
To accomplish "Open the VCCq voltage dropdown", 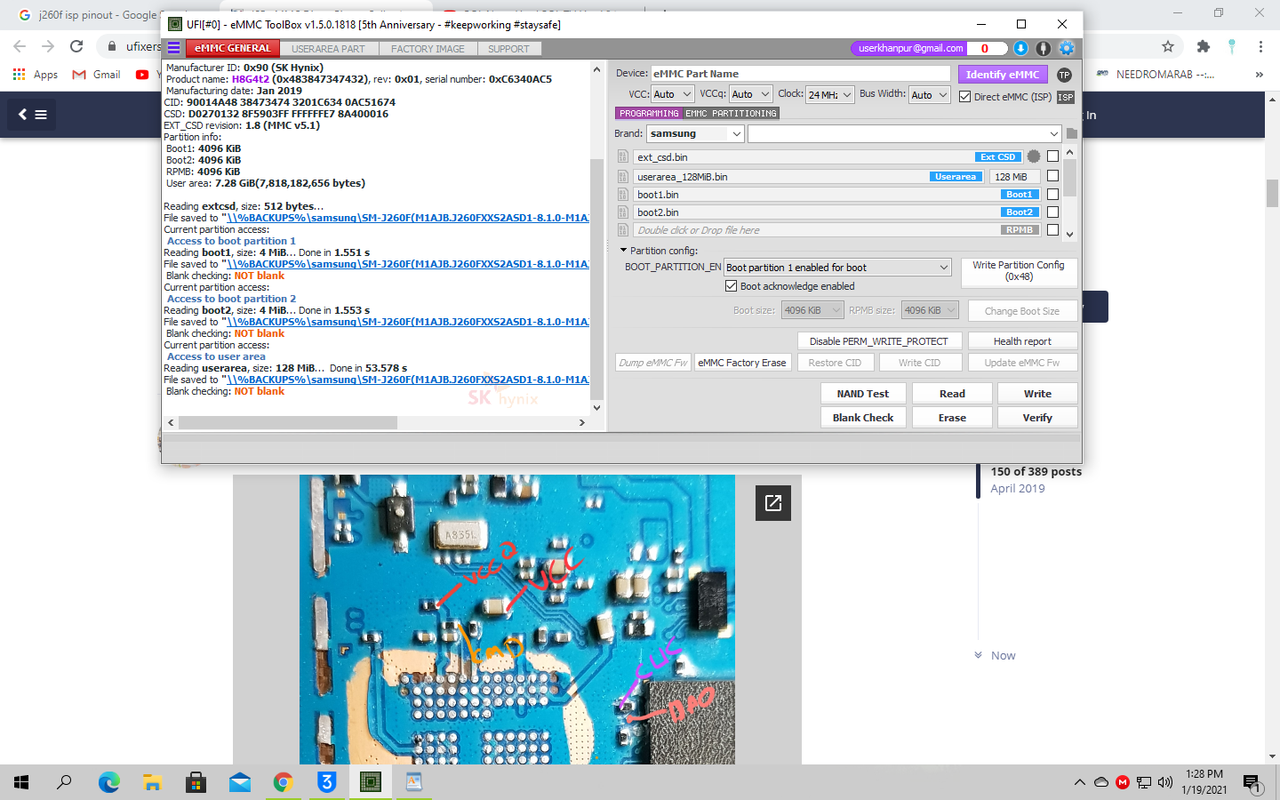I will point(750,94).
